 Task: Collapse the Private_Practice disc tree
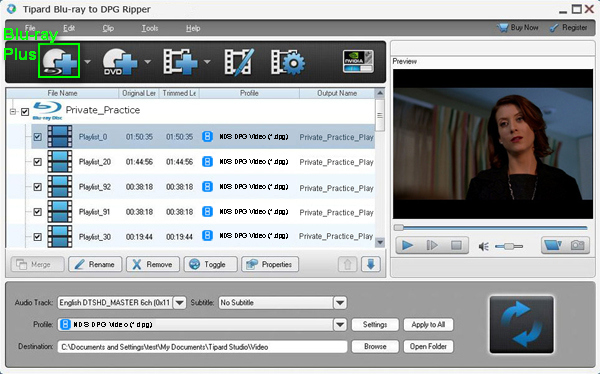click(13, 112)
